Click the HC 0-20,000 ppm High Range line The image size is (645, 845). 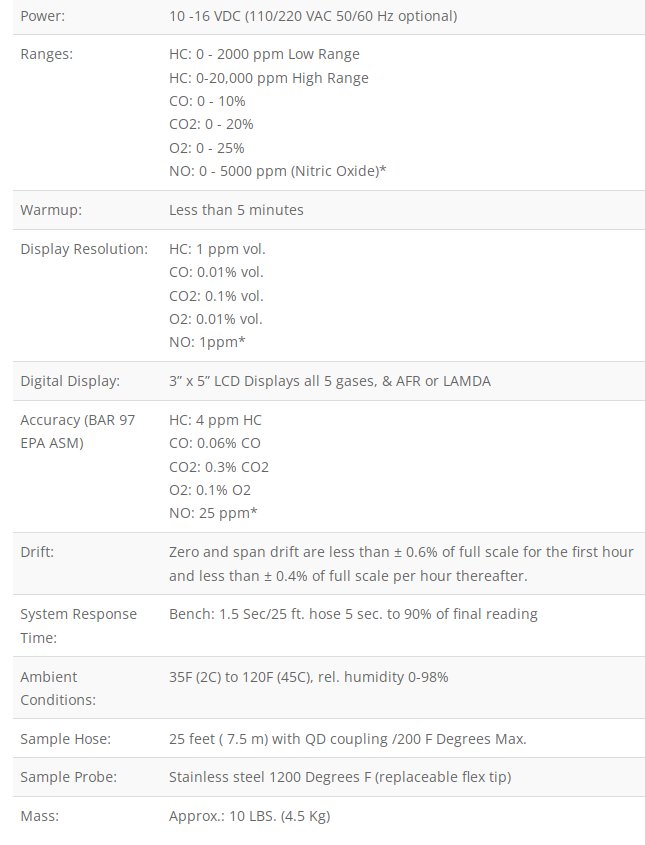coord(268,78)
